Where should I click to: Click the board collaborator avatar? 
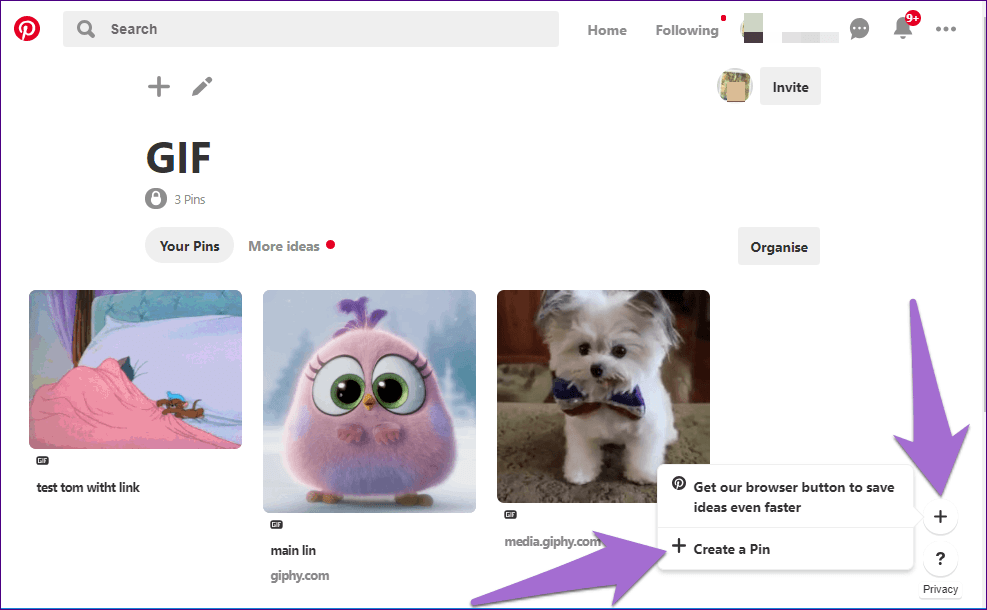(x=735, y=86)
